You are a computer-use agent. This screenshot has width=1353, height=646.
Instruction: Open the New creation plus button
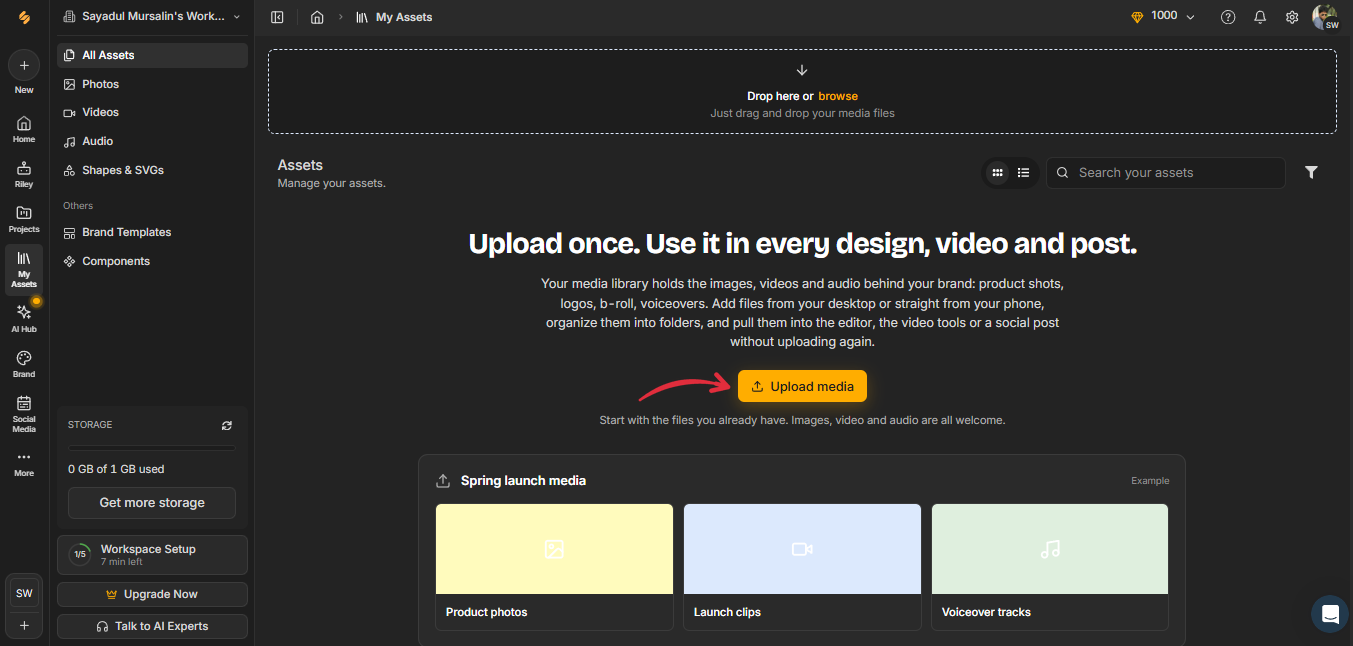(x=24, y=66)
